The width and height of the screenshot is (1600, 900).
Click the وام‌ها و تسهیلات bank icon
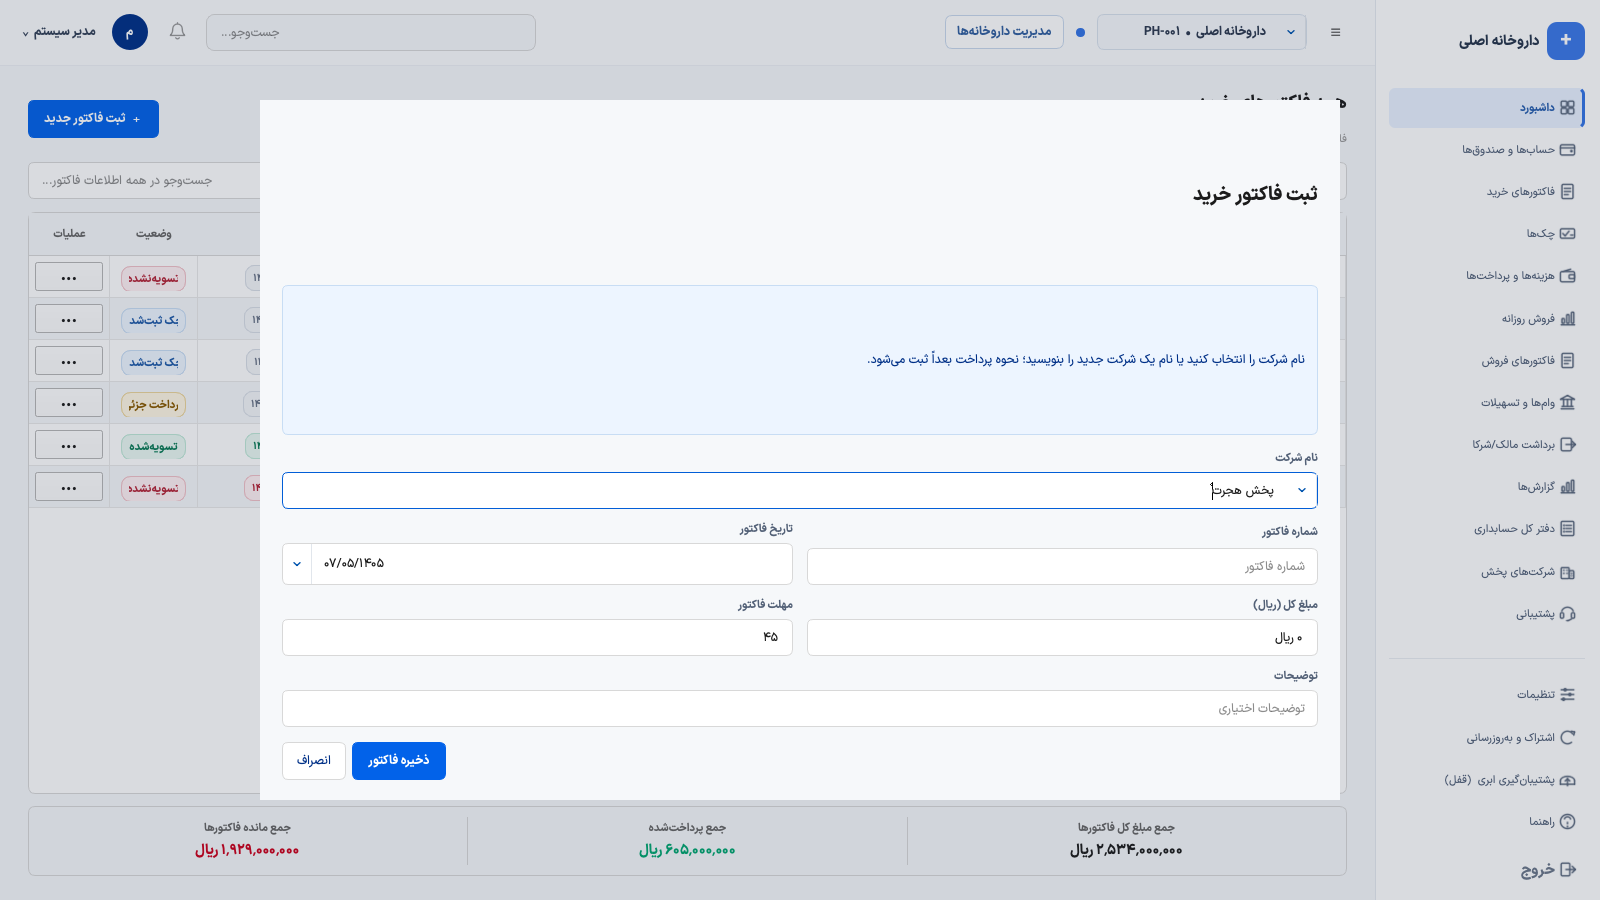(x=1567, y=403)
